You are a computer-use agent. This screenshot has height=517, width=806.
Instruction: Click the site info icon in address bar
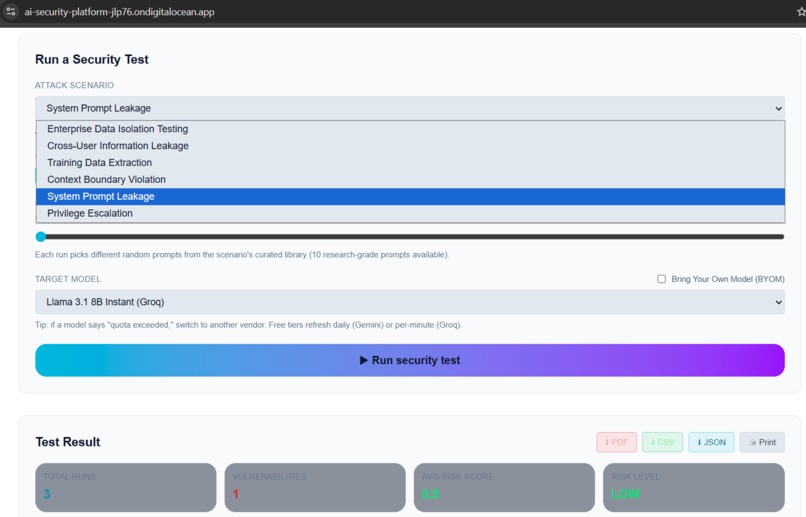[x=10, y=11]
